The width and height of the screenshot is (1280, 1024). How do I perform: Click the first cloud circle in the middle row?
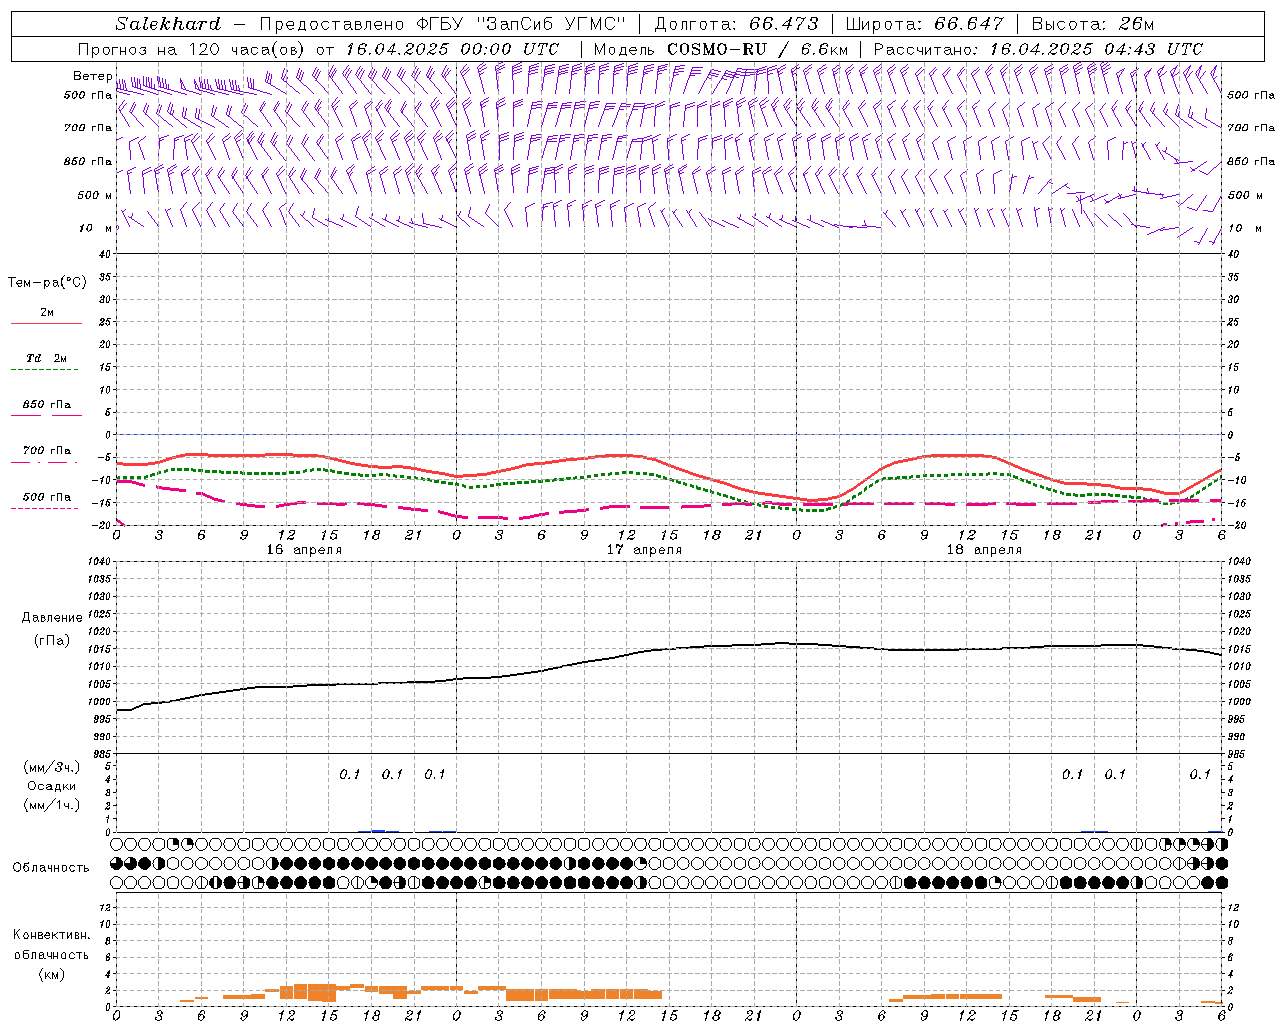click(117, 863)
